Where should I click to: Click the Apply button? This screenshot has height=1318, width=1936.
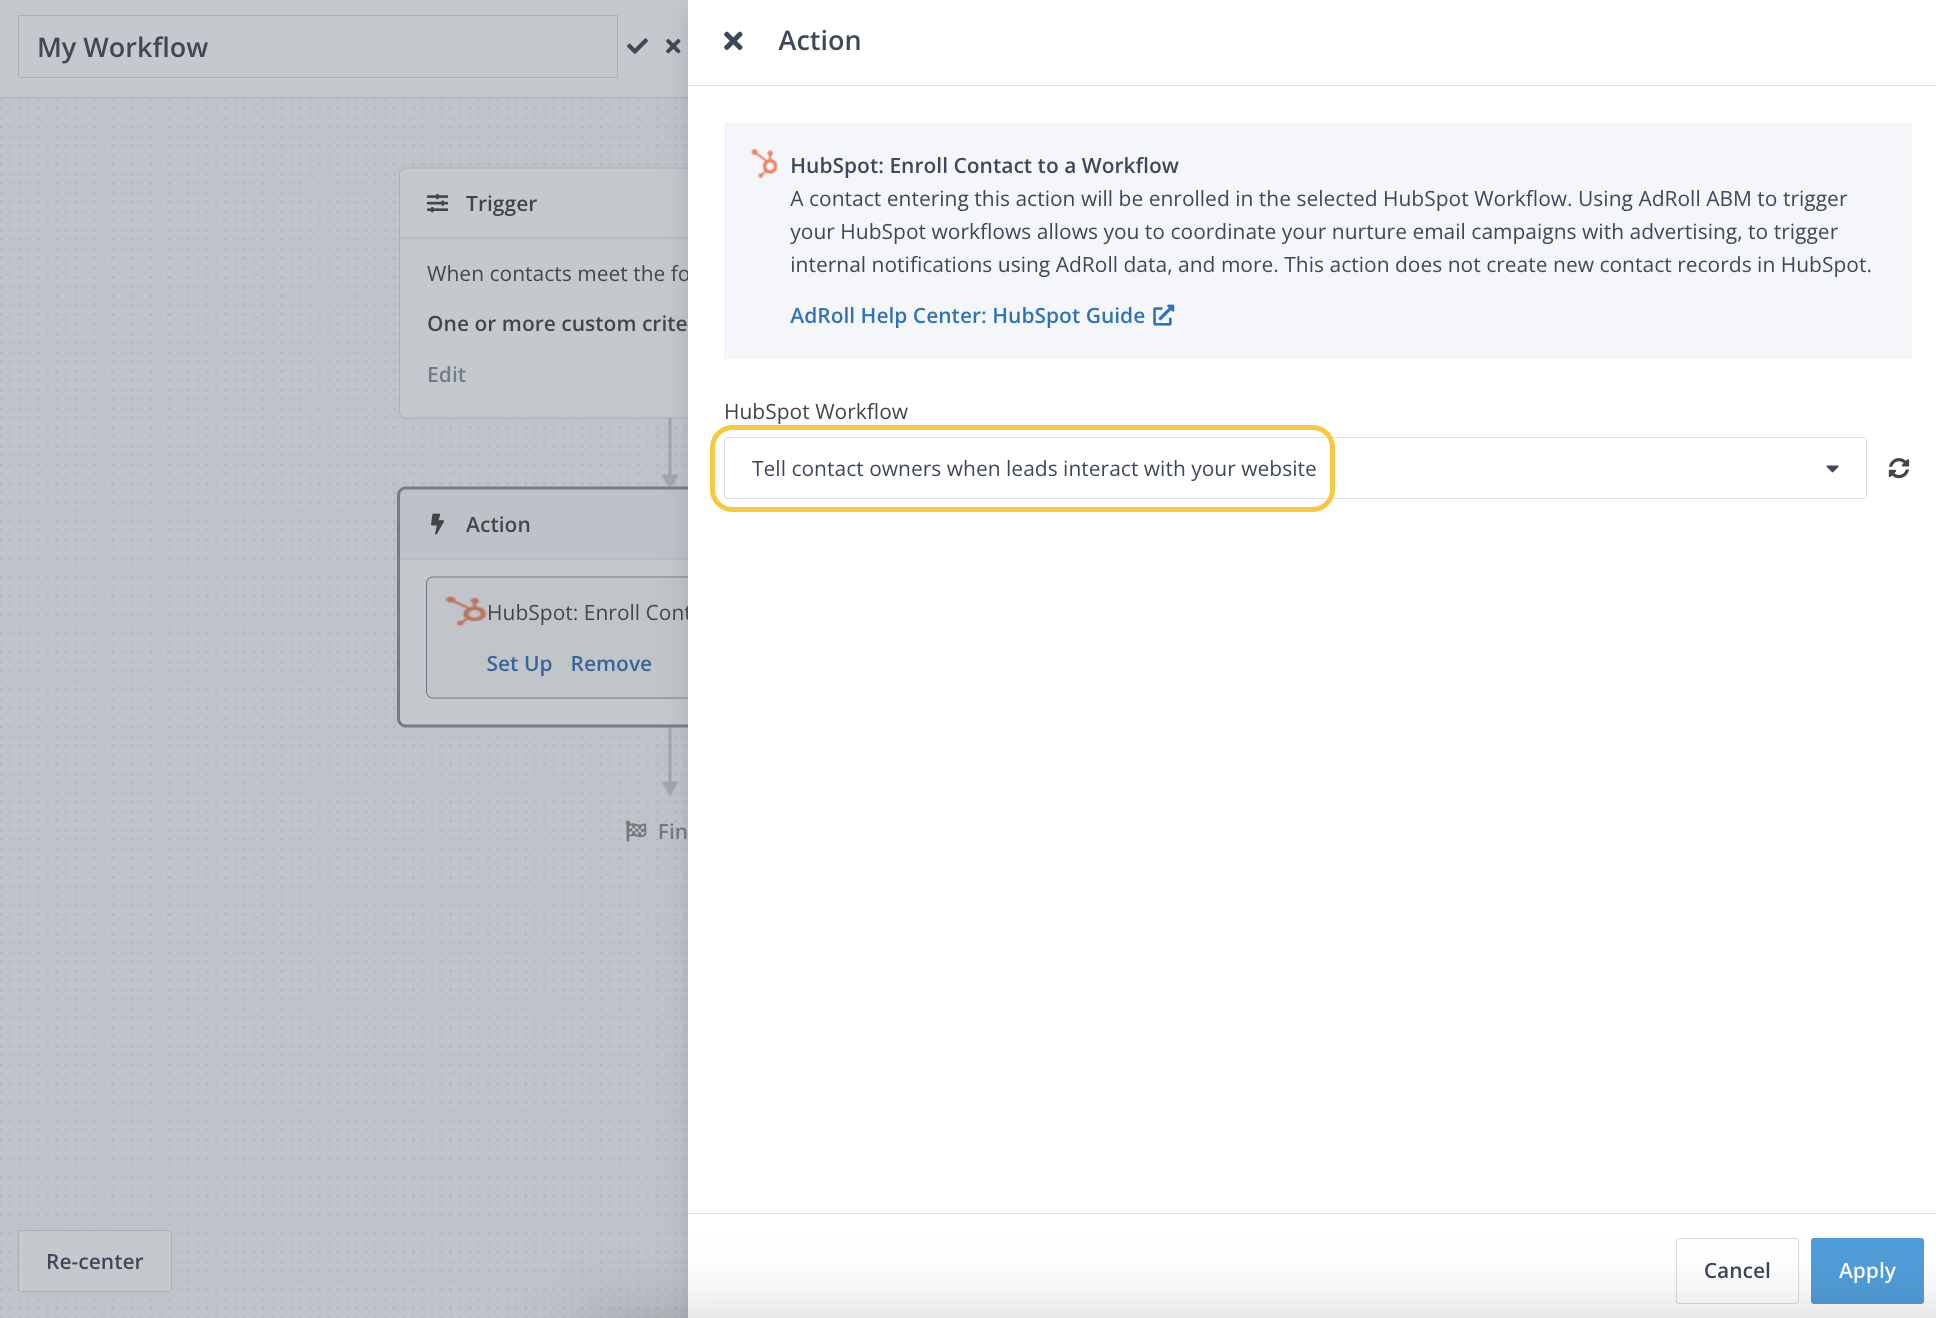click(x=1867, y=1271)
